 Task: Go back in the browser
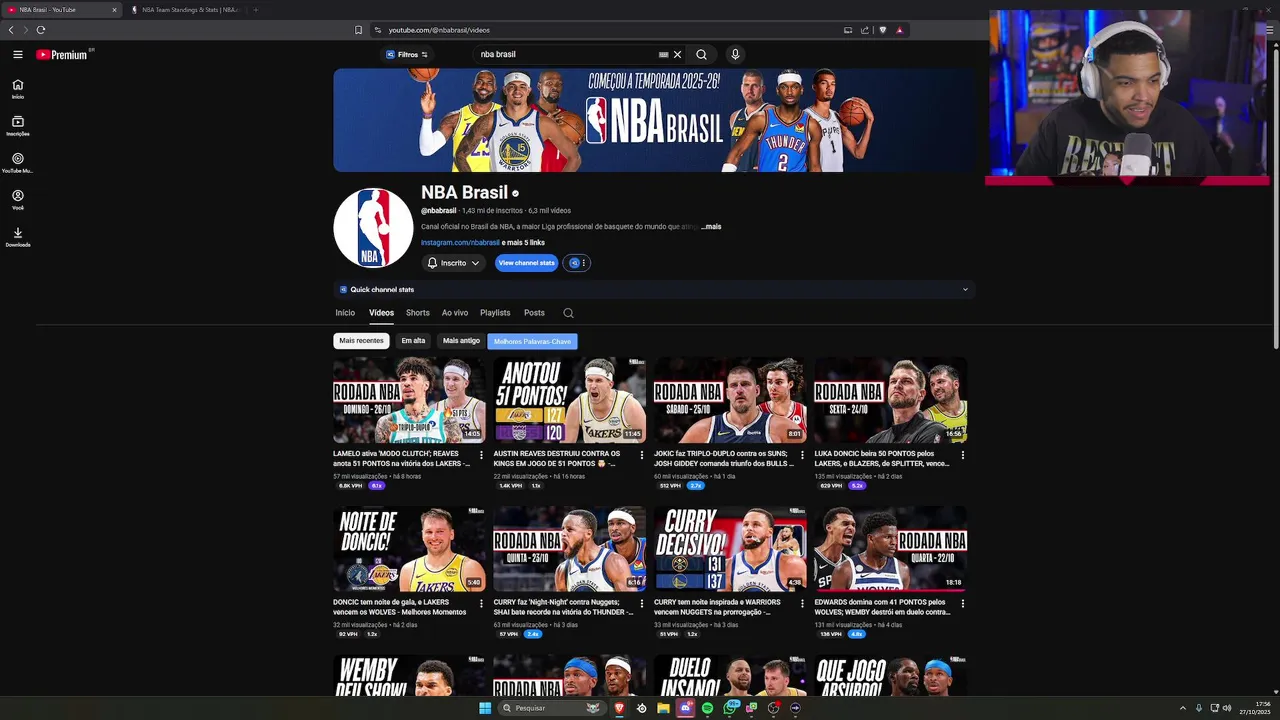[x=11, y=30]
